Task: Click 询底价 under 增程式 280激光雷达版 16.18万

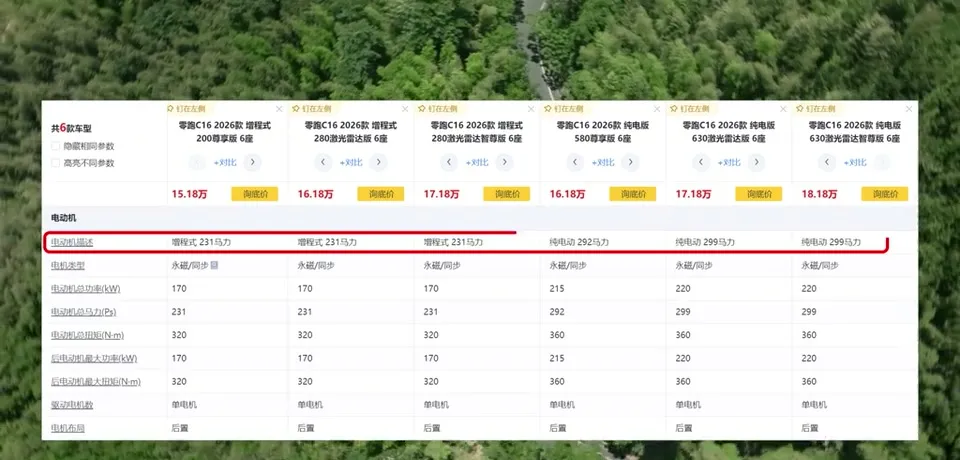Action: tap(381, 194)
